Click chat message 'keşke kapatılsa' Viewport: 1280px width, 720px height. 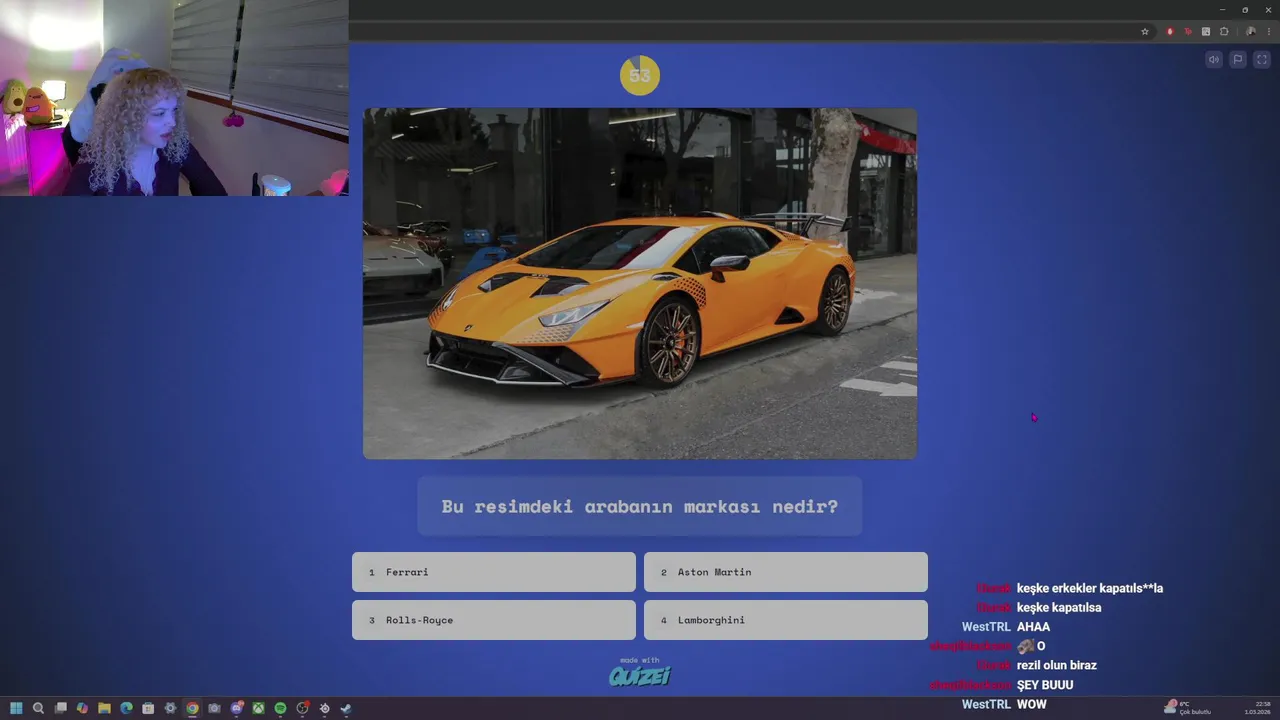coord(1059,608)
